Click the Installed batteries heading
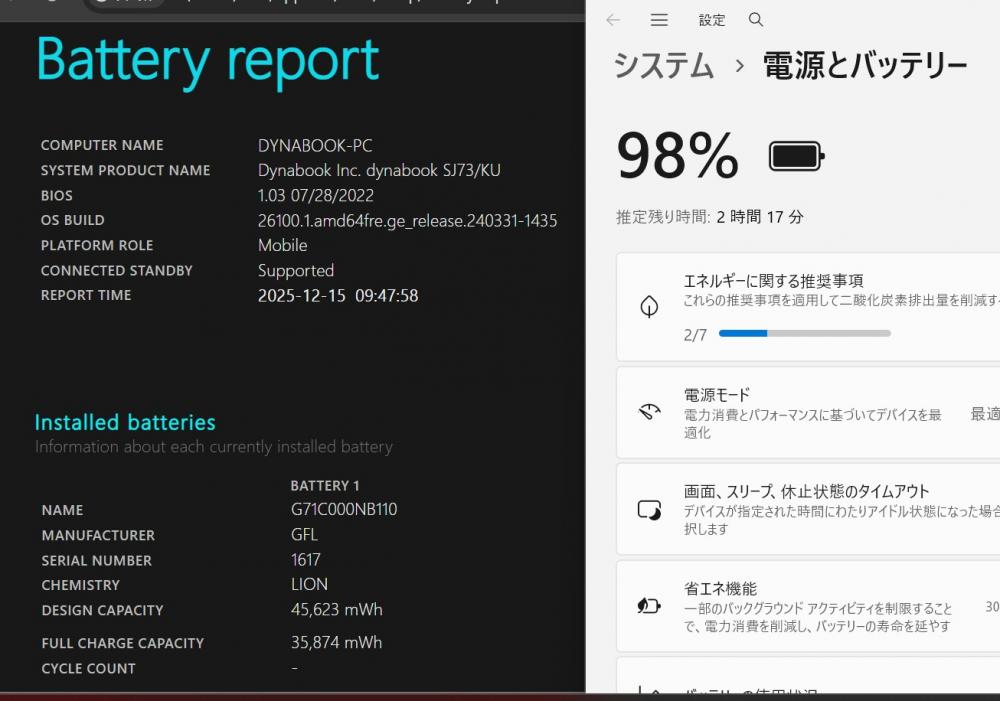 tap(125, 422)
